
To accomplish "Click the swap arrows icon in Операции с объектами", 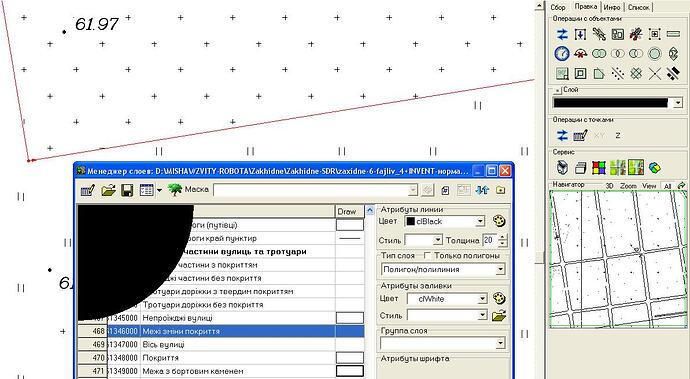I will coord(562,34).
